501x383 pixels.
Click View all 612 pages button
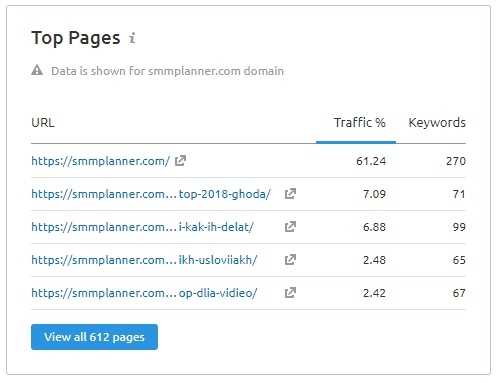[94, 337]
